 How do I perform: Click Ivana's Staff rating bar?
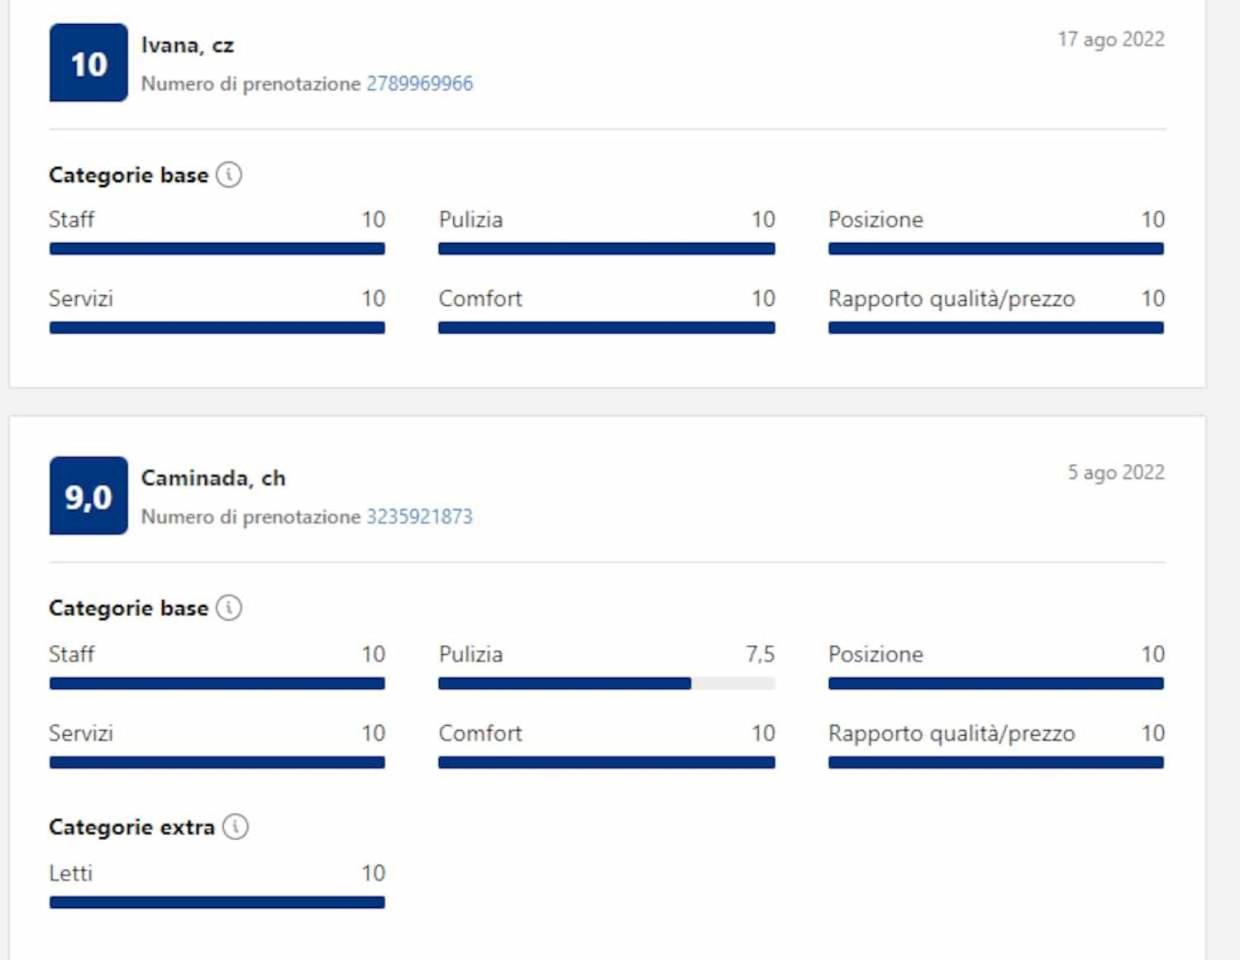pos(217,249)
